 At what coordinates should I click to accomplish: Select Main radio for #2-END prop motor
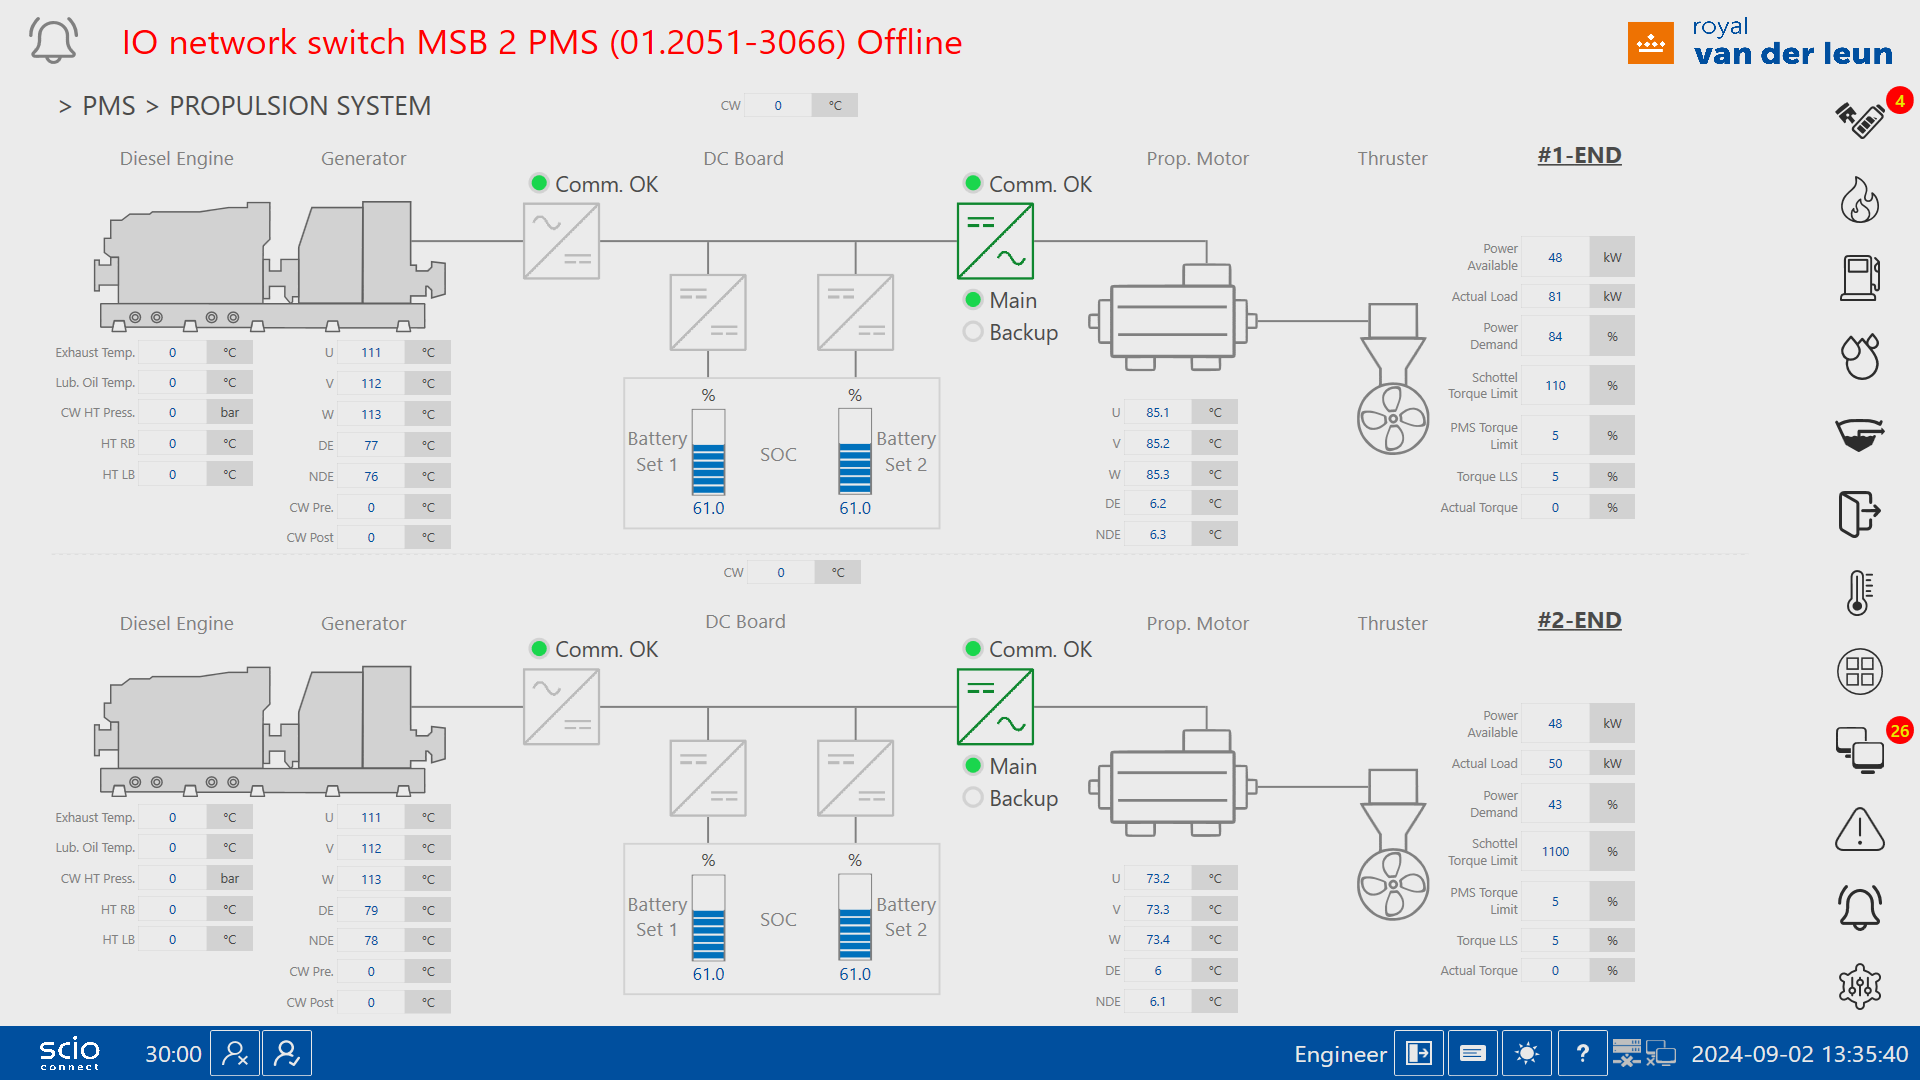click(973, 766)
